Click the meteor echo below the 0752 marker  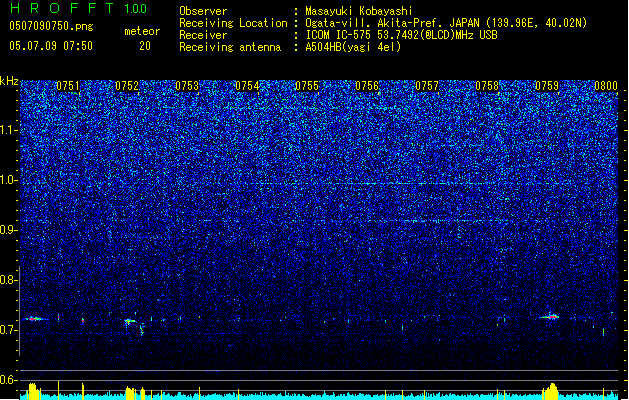130,321
